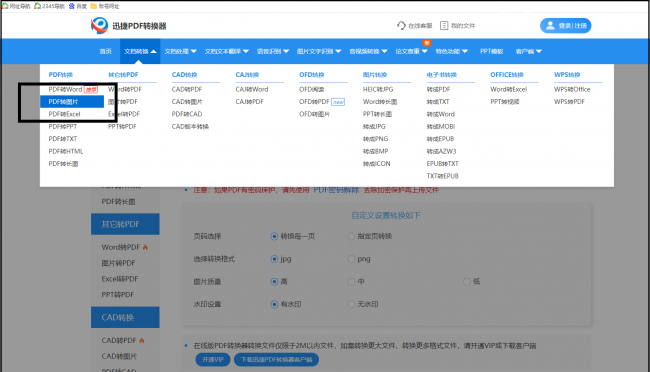Choose PDF转Word in dropdown menu

65,89
